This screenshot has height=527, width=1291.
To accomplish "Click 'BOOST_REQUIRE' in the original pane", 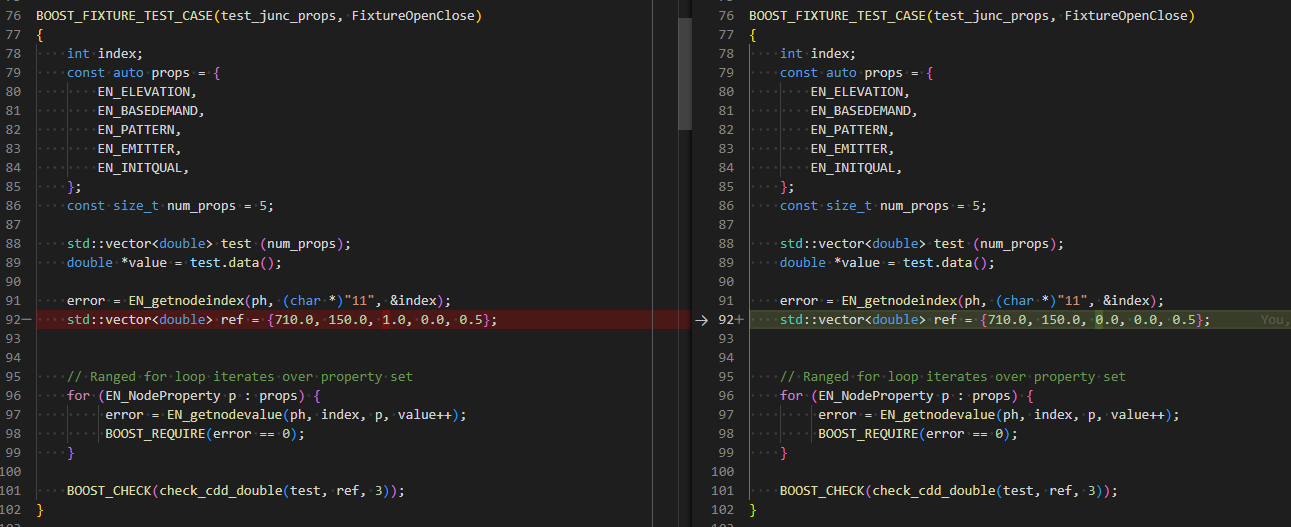I will point(155,434).
